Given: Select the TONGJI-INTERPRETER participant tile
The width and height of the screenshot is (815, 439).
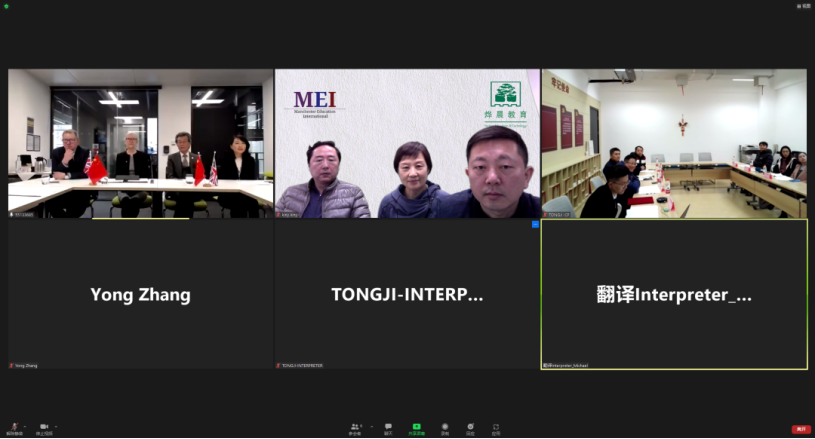Looking at the screenshot, I should tap(407, 294).
